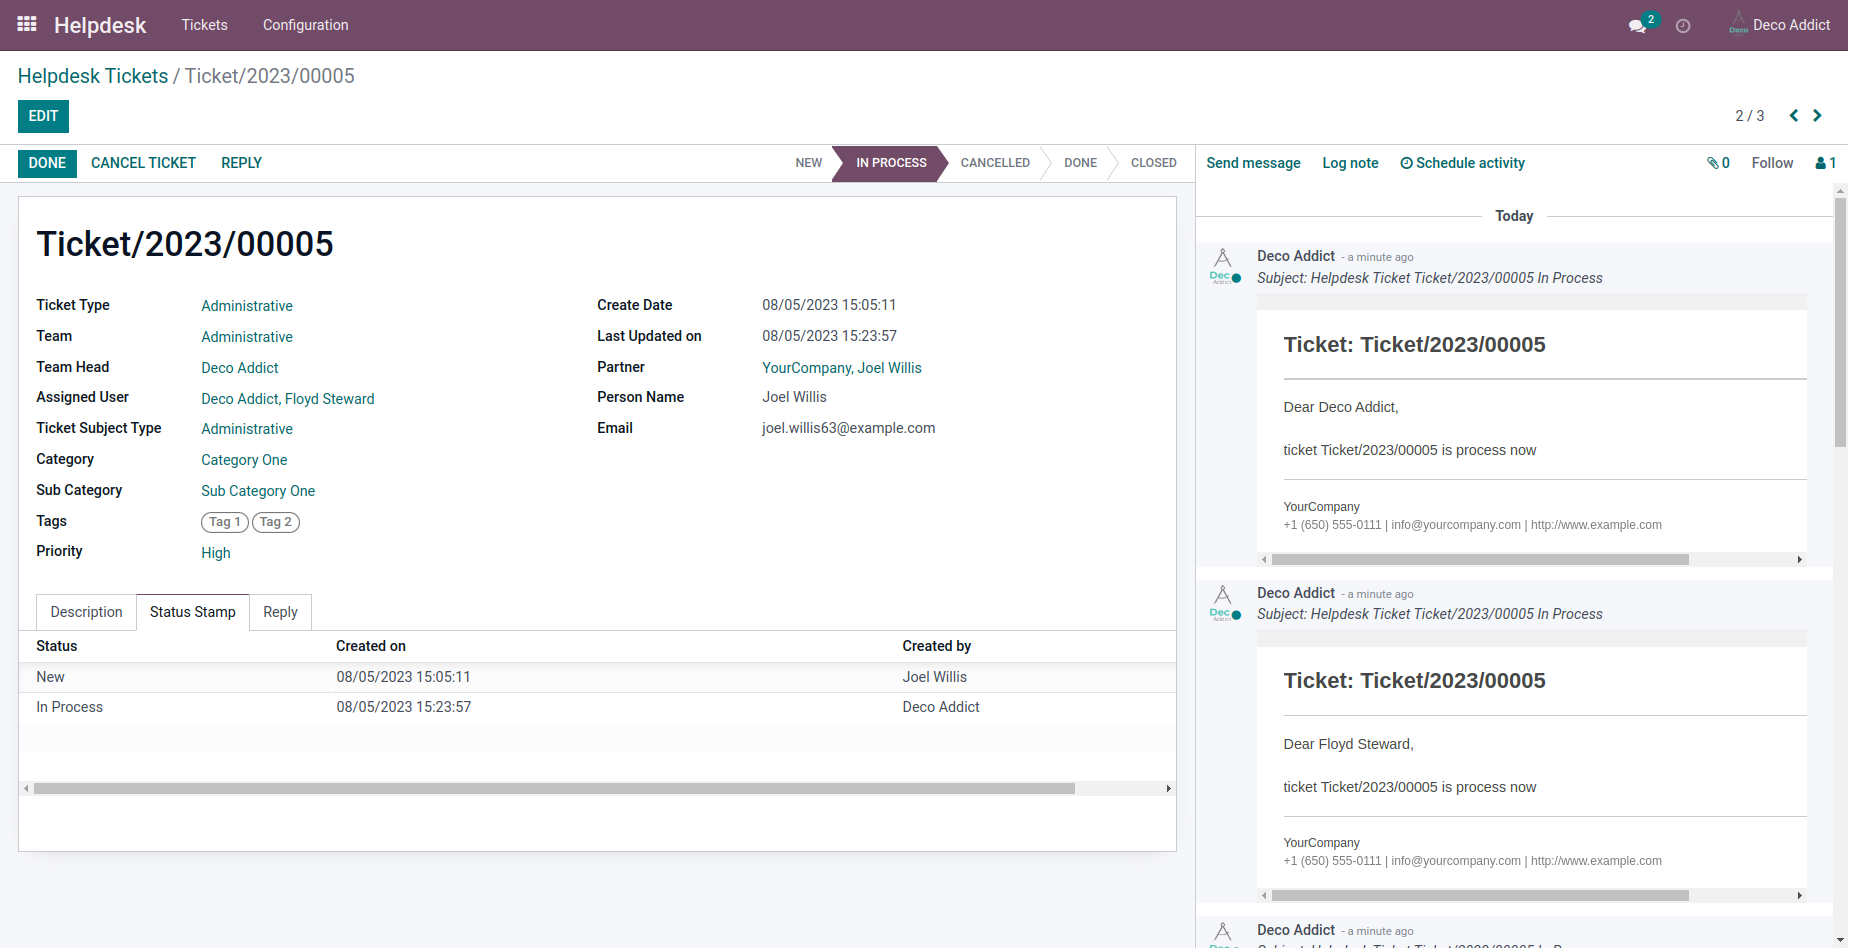Set ticket stage to NEW
The image size is (1849, 949).
(x=809, y=163)
